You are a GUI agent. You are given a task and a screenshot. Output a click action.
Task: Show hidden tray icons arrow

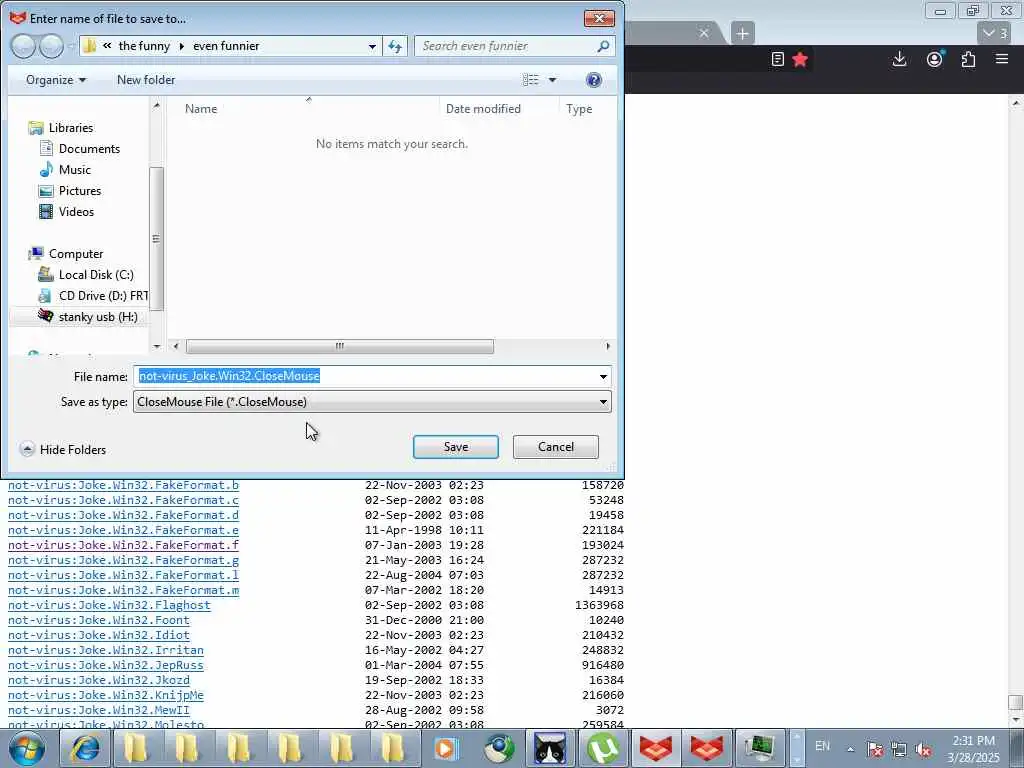850,750
